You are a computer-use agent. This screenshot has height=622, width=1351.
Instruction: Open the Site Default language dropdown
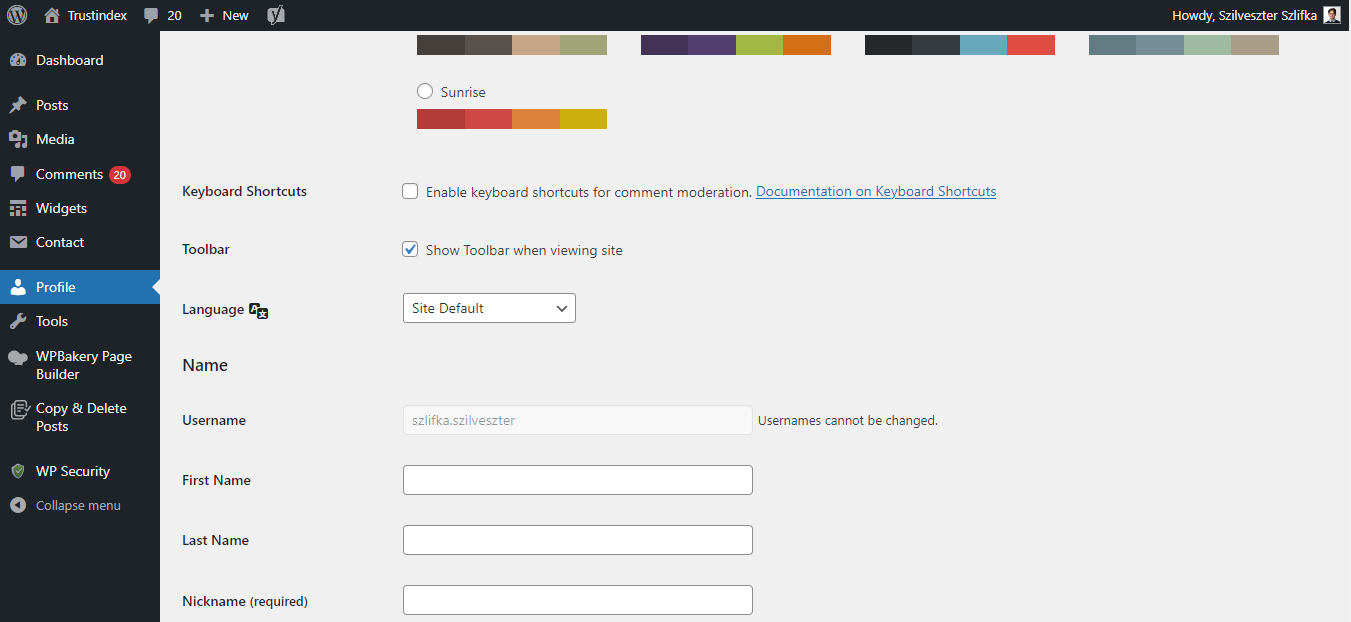489,308
